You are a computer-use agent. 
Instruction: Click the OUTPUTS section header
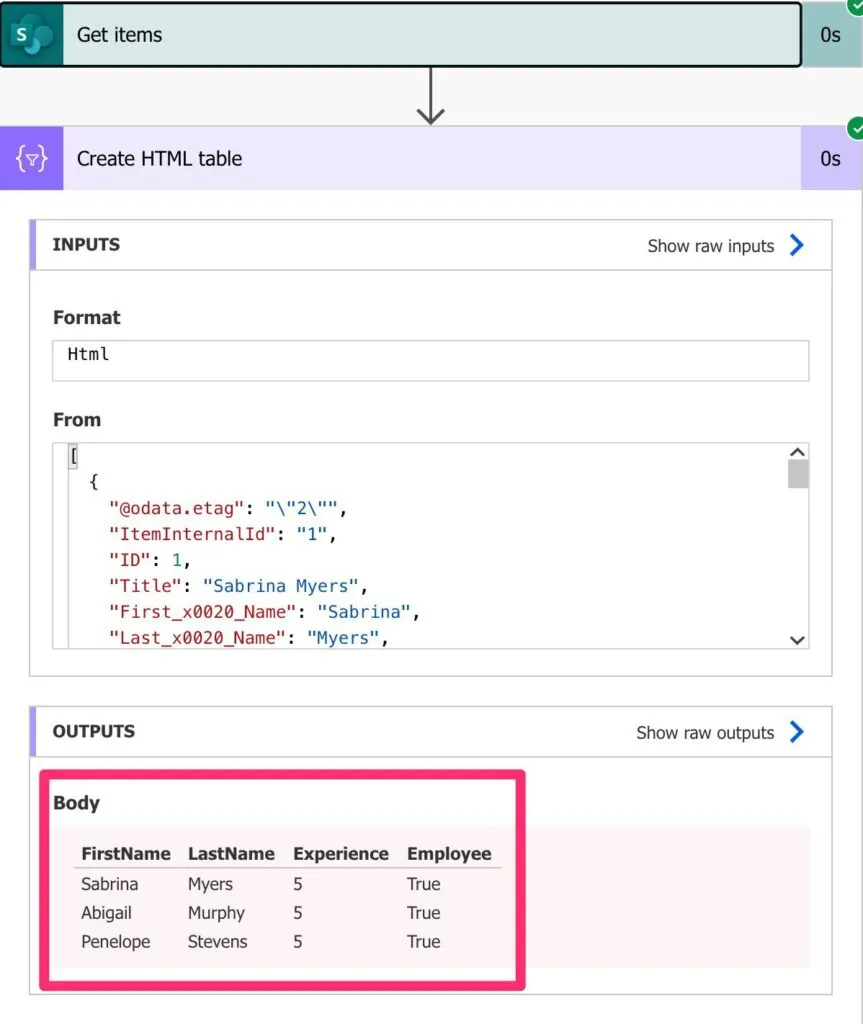pos(93,732)
